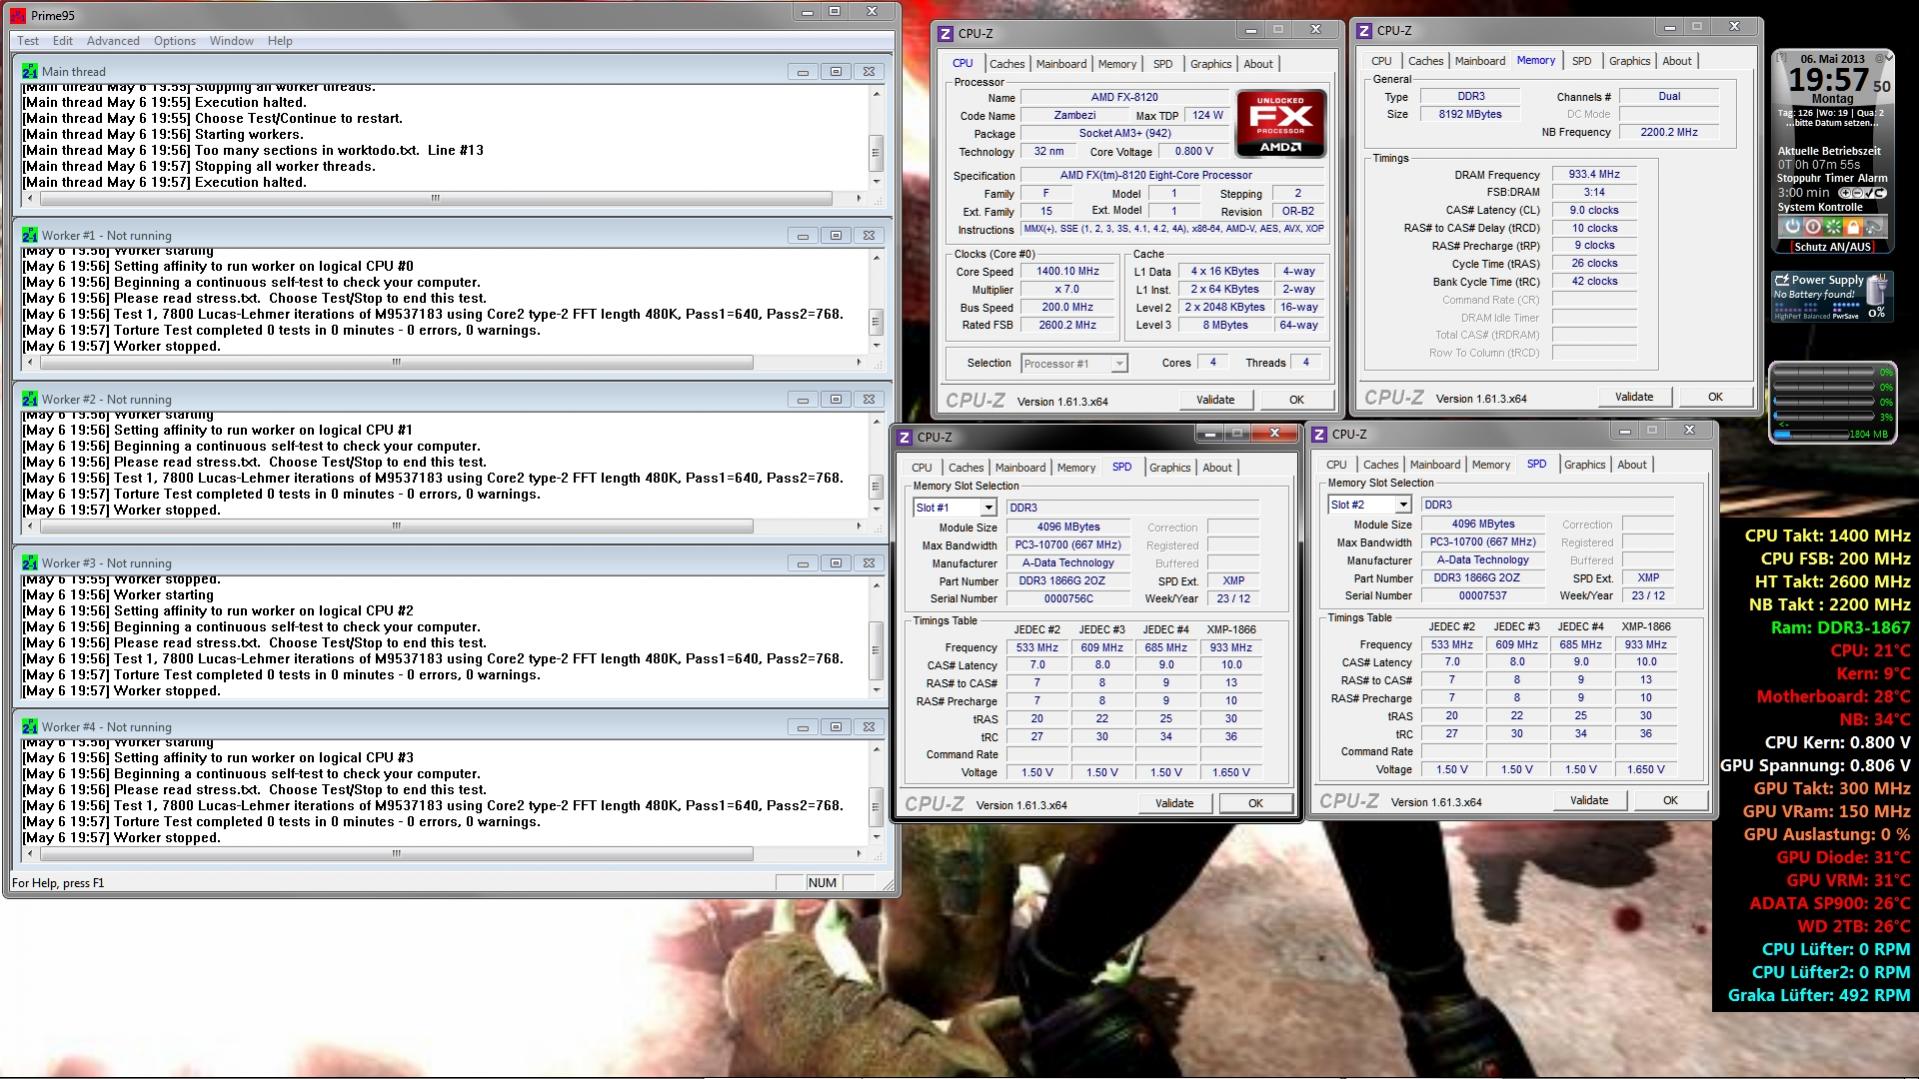Click Validate in the FX-8120 CPU-Z window
1919x1079 pixels.
[1215, 399]
